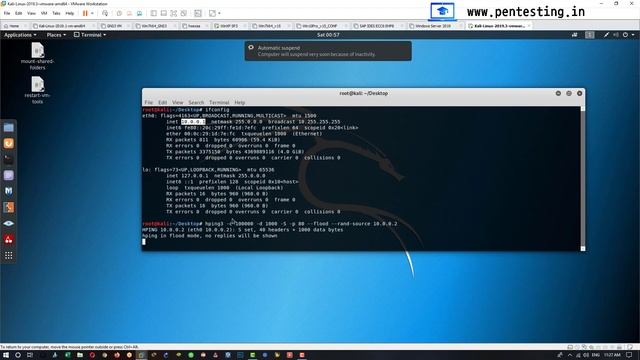Switch to the Home tab
Screen dimensions: 640x360
click(x=15, y=26)
